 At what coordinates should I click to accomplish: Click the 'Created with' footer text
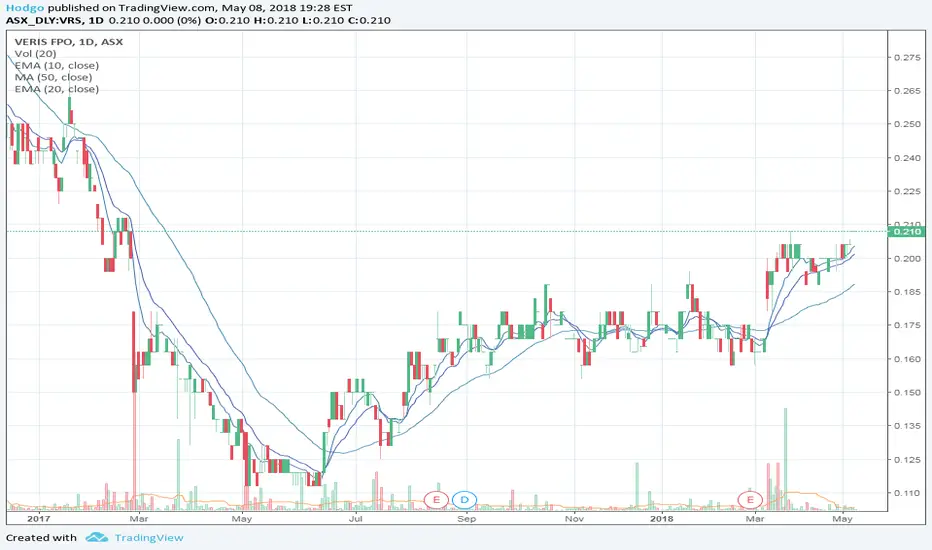[x=42, y=538]
